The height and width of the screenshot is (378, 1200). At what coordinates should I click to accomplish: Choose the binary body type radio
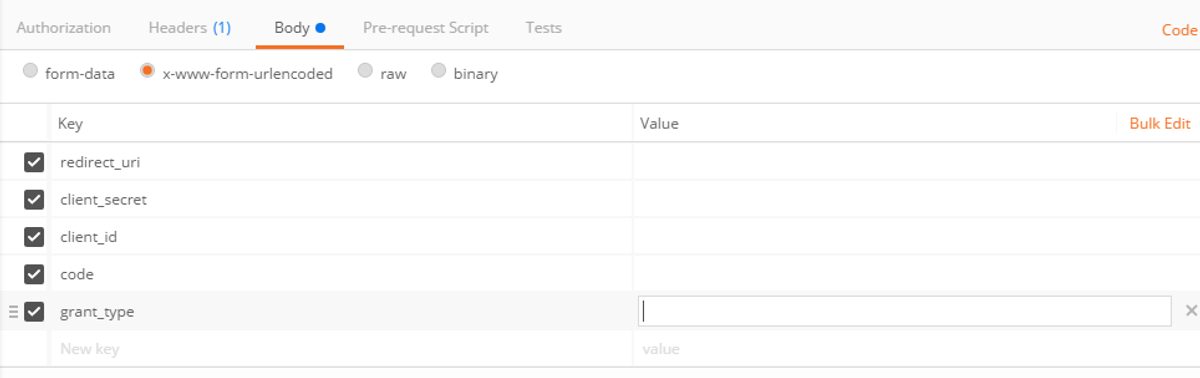coord(438,72)
